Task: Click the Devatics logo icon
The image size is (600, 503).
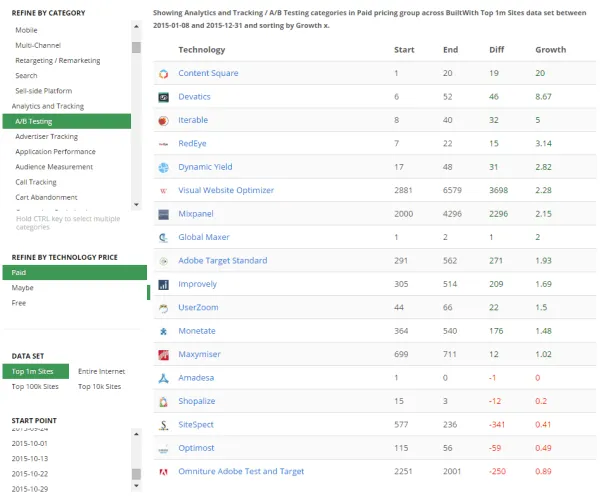Action: [163, 97]
